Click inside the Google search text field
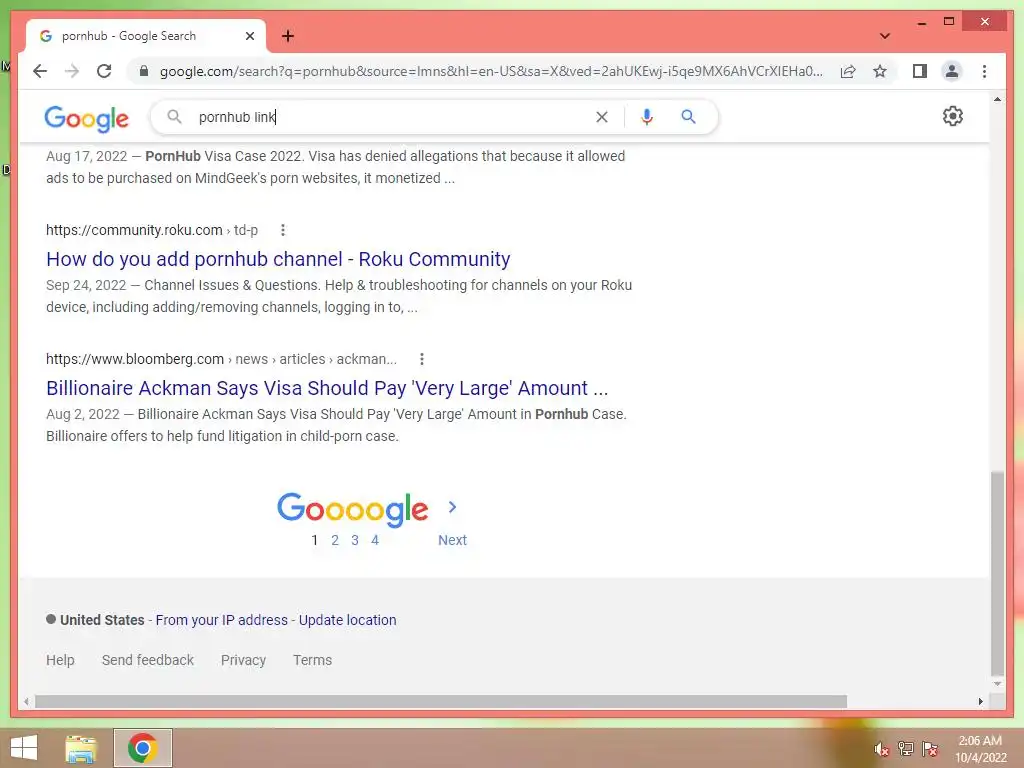 392,117
